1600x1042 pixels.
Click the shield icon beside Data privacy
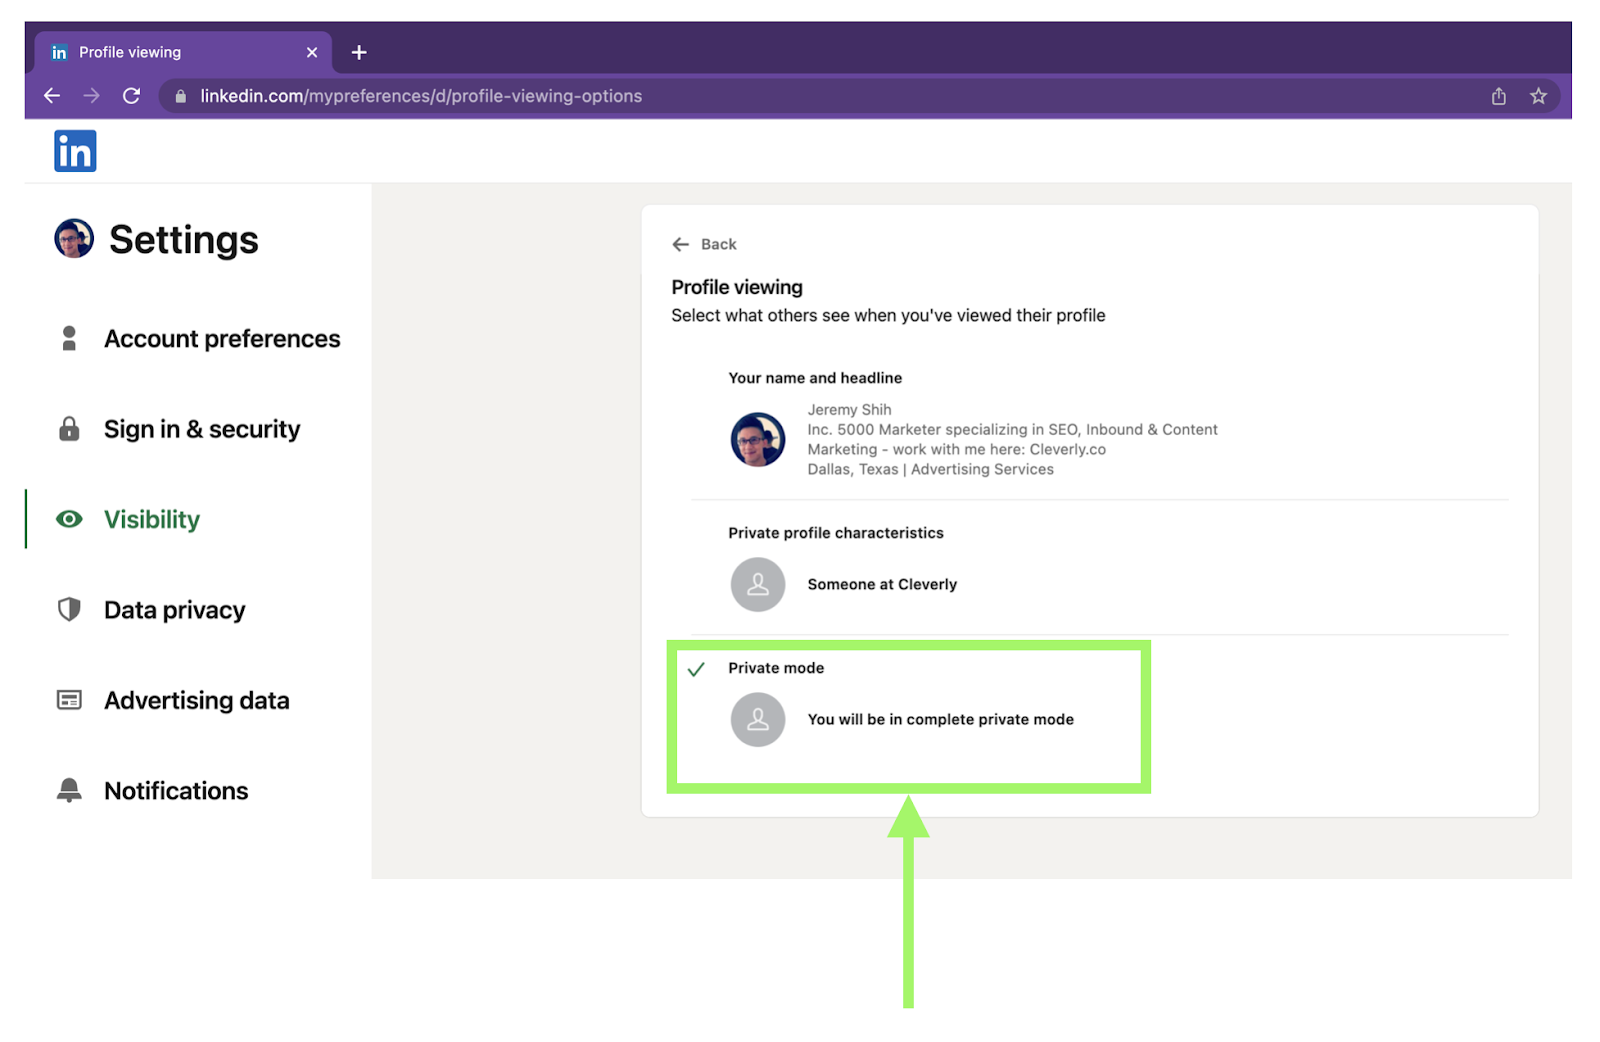pyautogui.click(x=69, y=609)
